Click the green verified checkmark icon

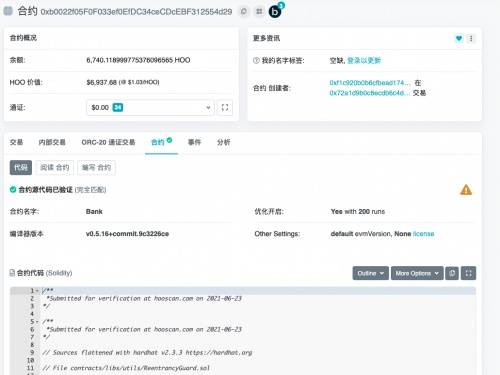(13, 190)
